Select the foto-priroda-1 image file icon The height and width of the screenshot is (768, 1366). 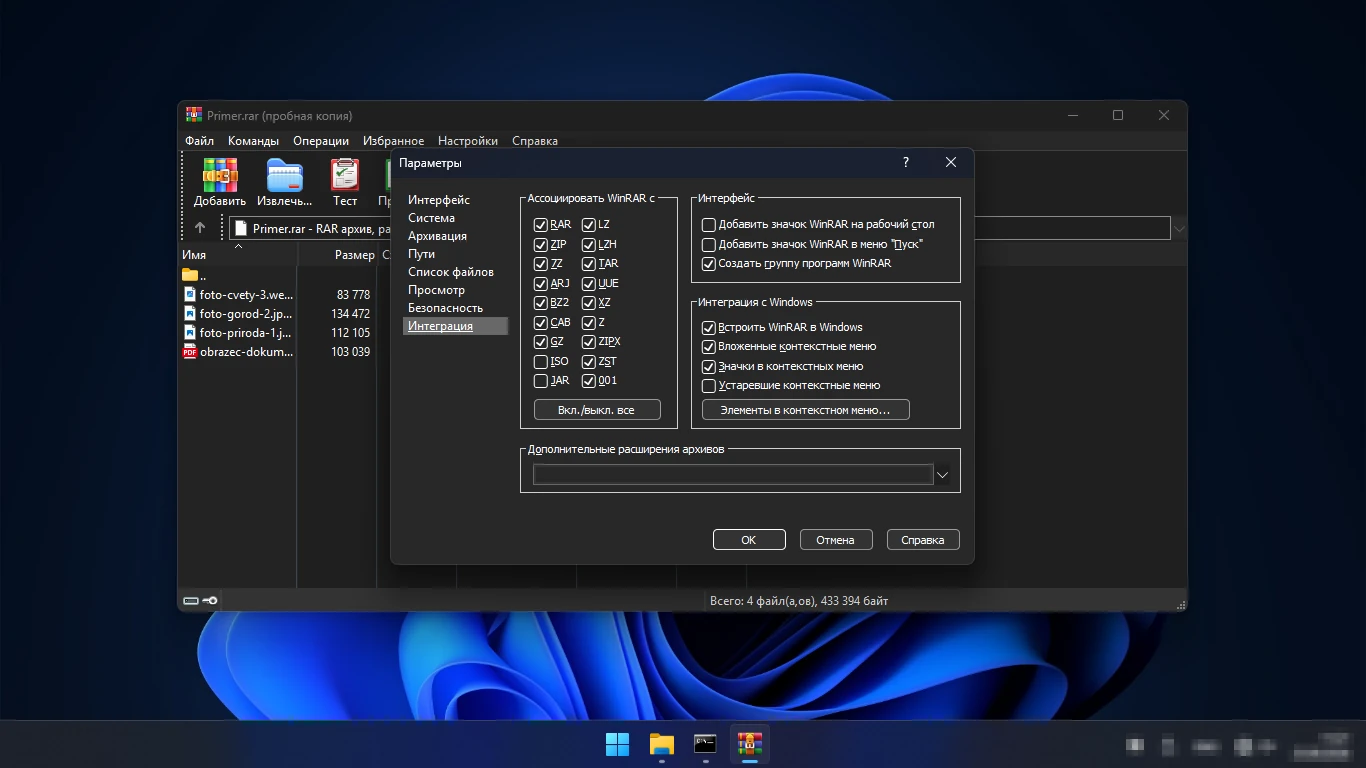coord(190,332)
